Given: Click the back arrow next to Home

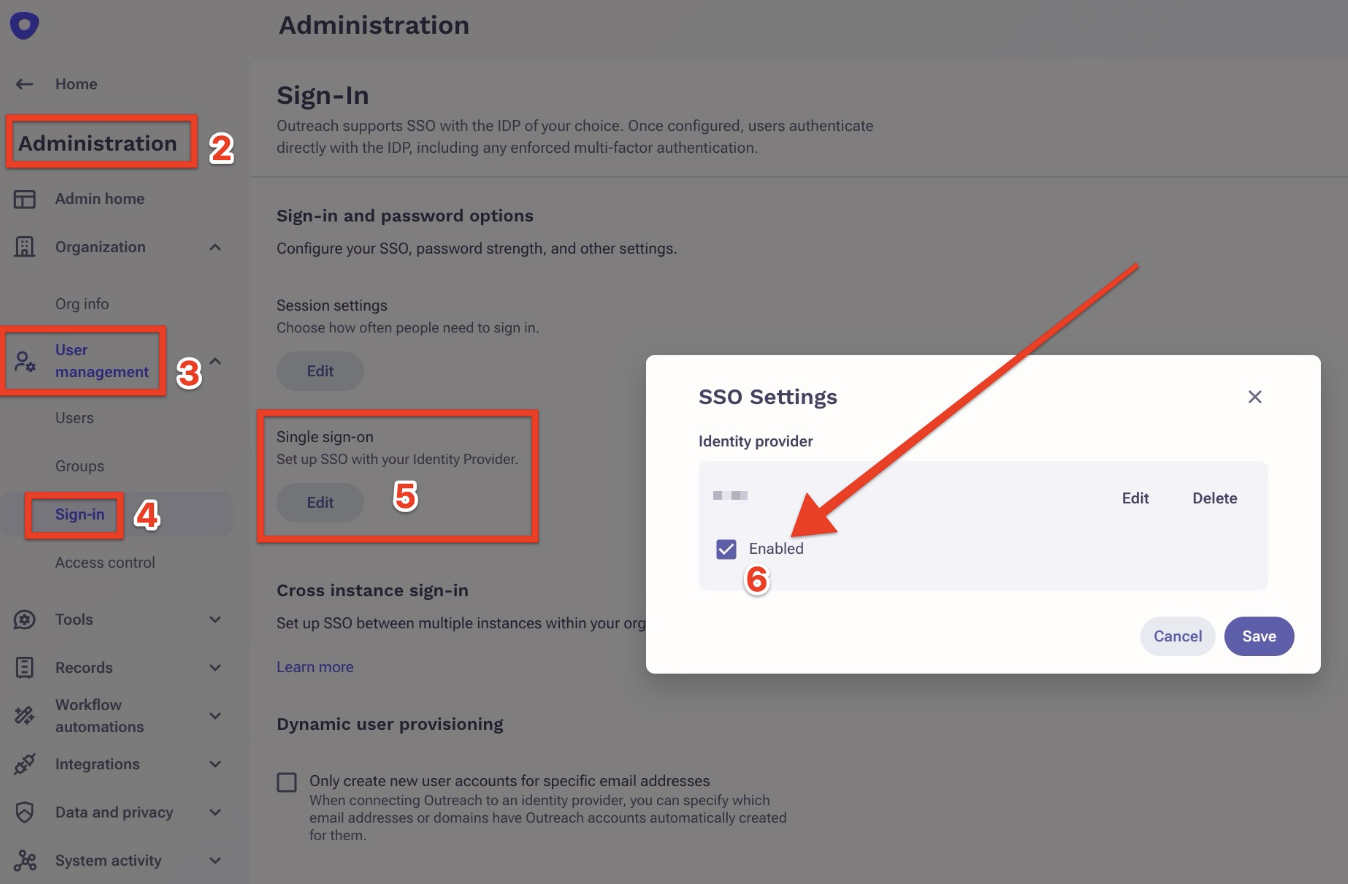Looking at the screenshot, I should 25,84.
